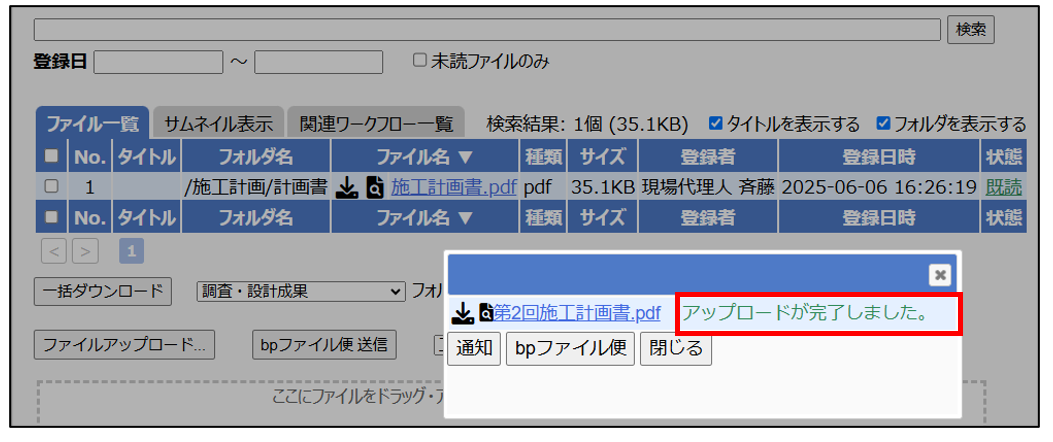Open the 第2回施工計画書.pdf link

point(577,314)
